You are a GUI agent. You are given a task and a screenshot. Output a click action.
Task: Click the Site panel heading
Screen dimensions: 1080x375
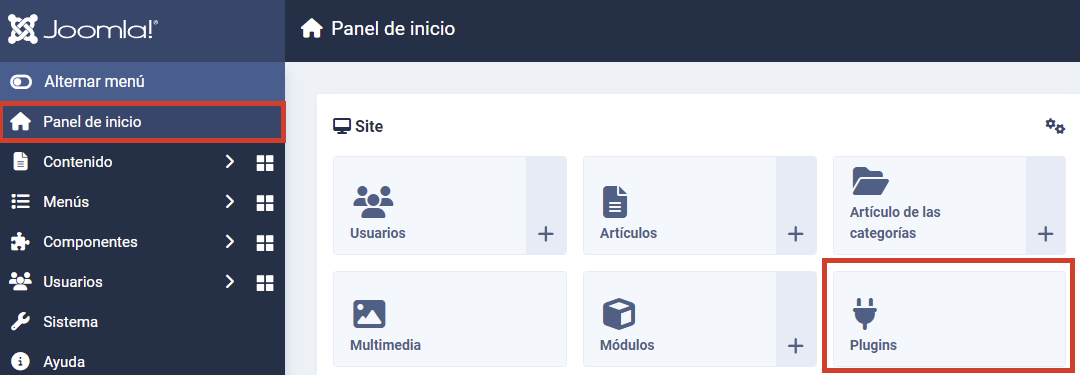[x=369, y=126]
